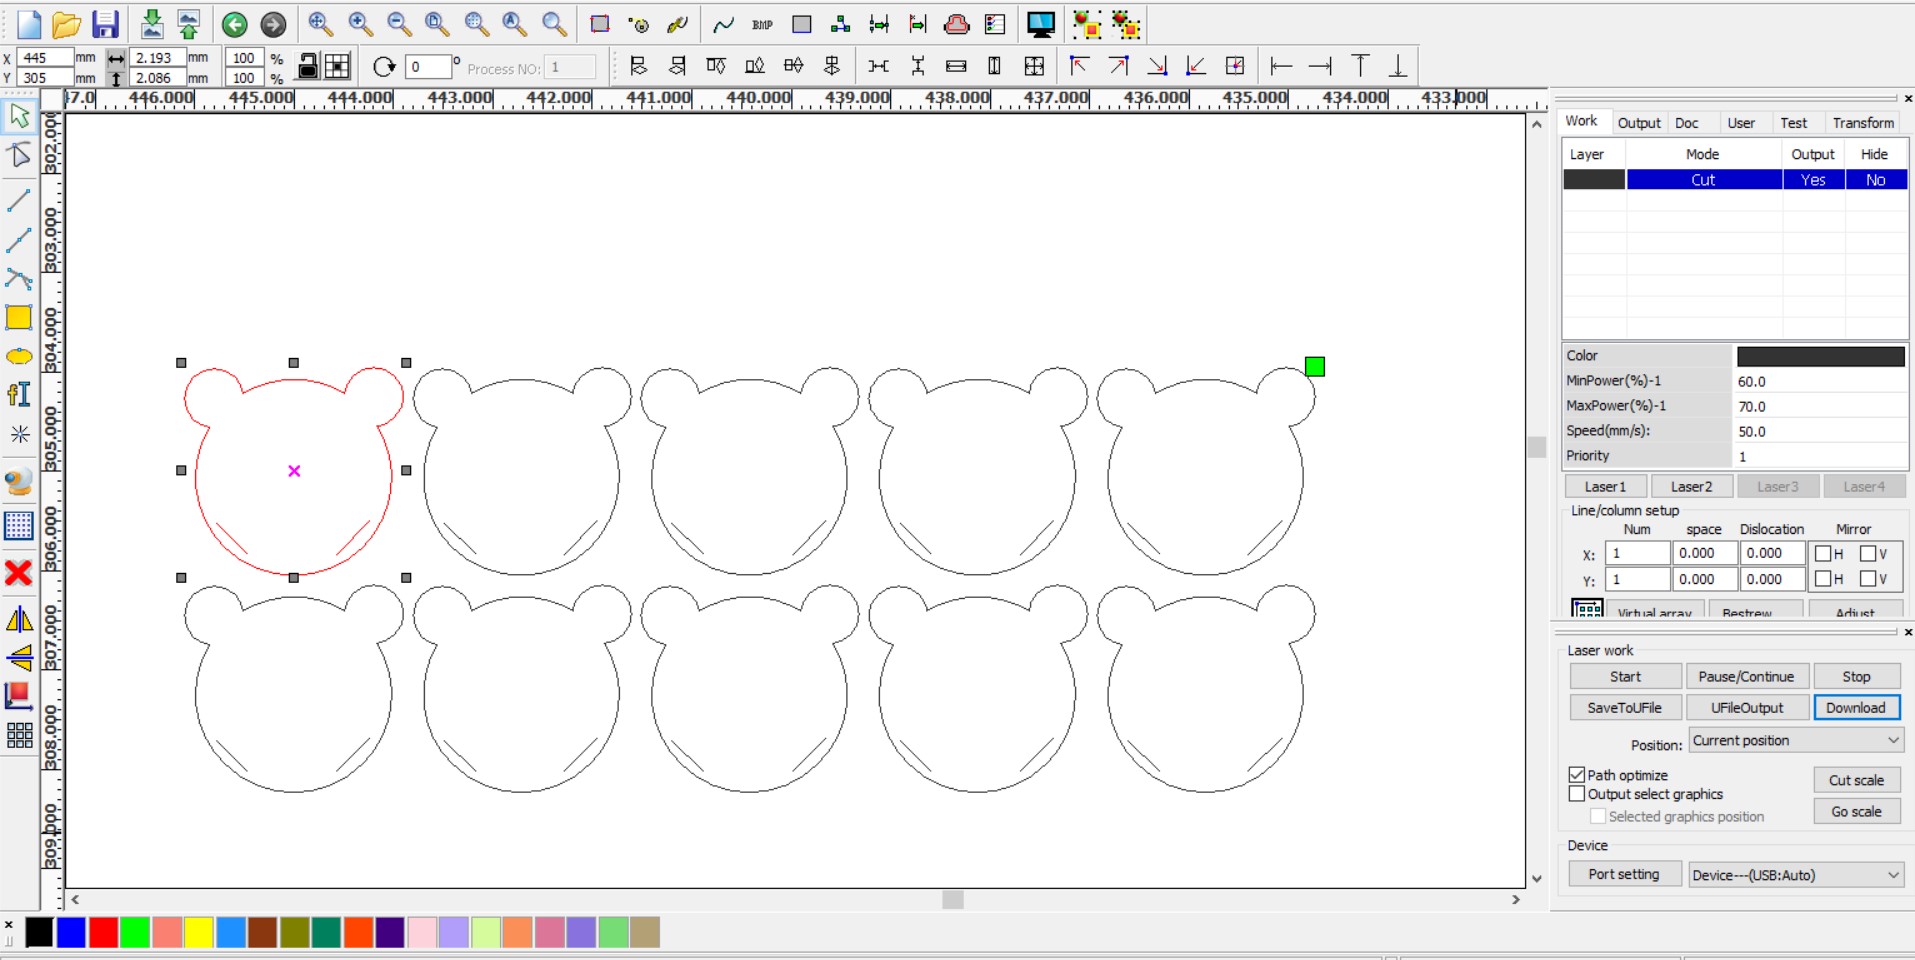This screenshot has height=960, width=1915.
Task: Click the monitor preview icon
Action: click(1041, 24)
